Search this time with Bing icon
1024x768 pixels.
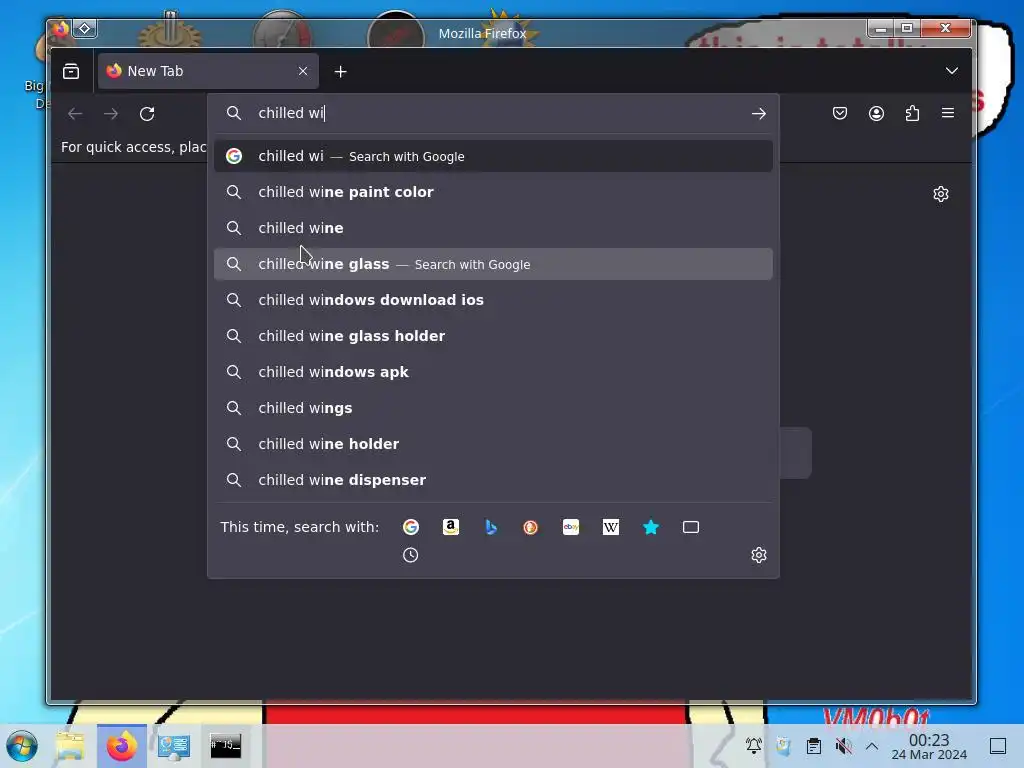coord(491,527)
